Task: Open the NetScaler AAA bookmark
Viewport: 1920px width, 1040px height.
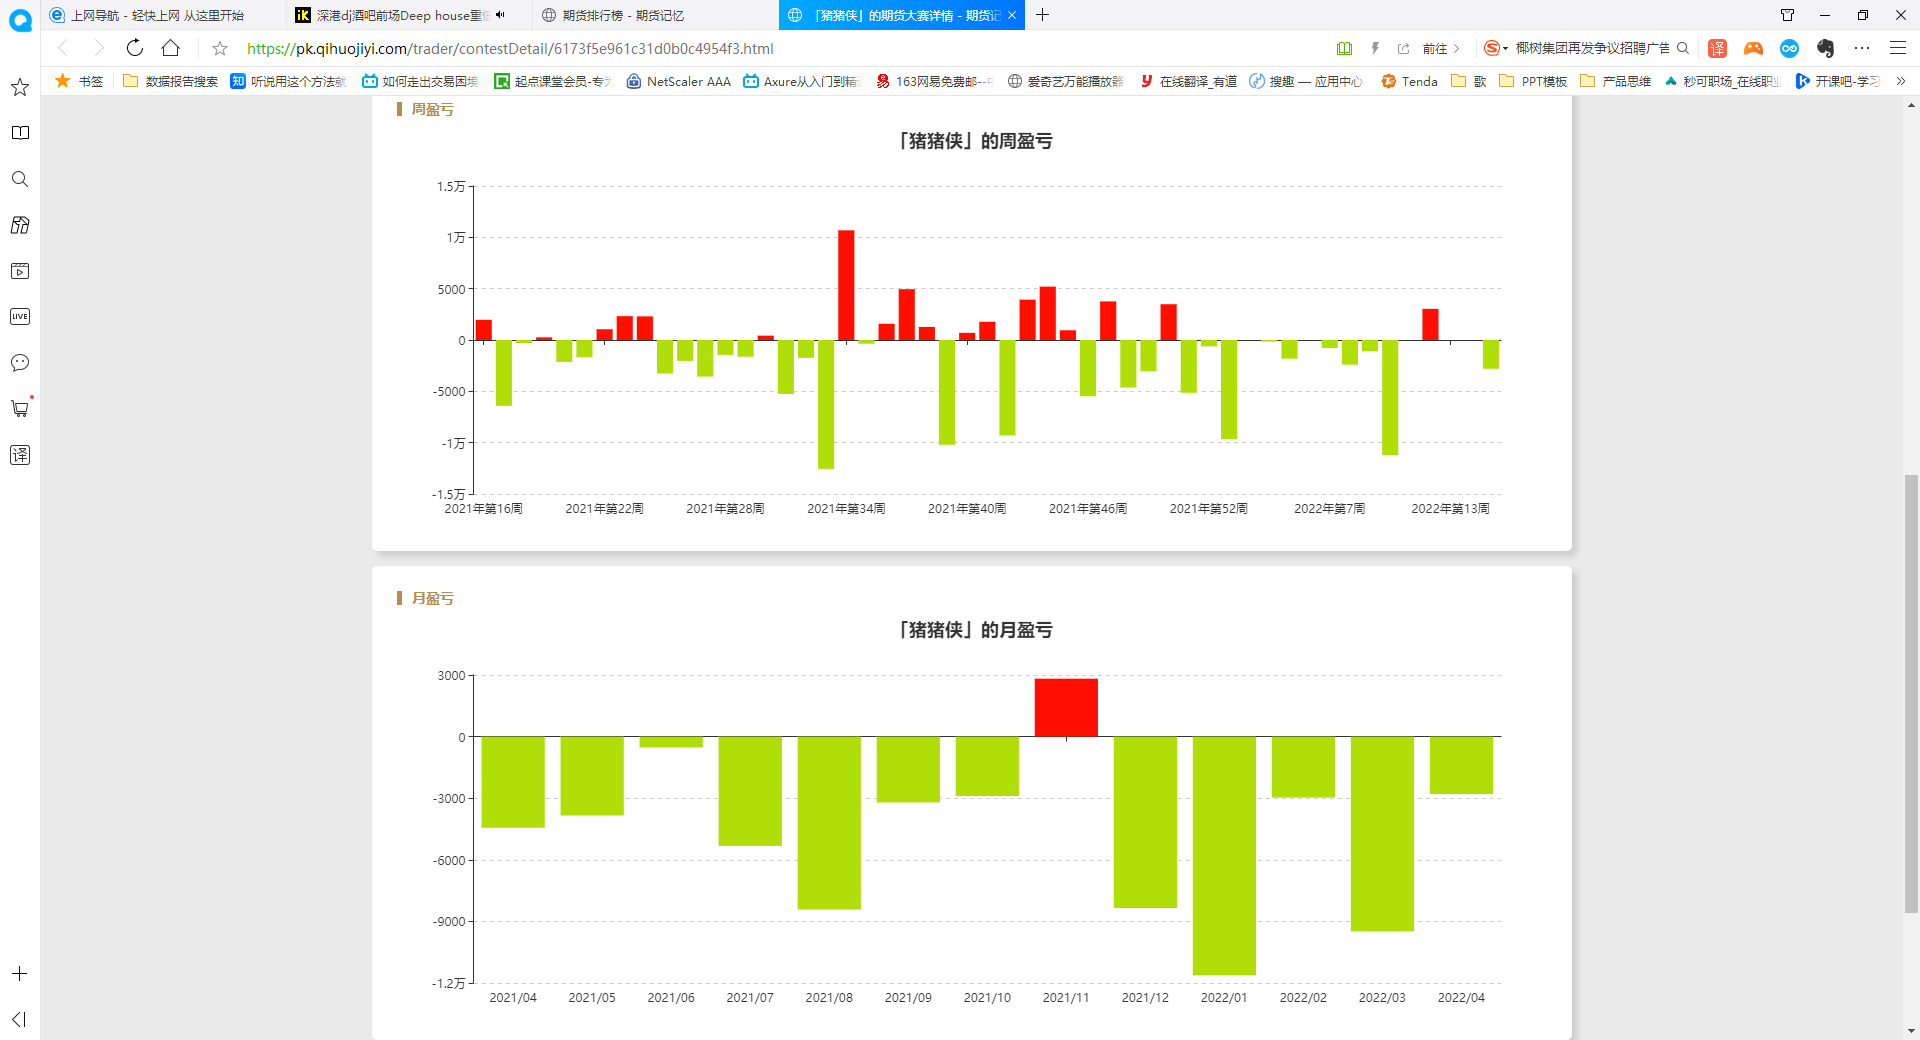Action: (x=679, y=81)
